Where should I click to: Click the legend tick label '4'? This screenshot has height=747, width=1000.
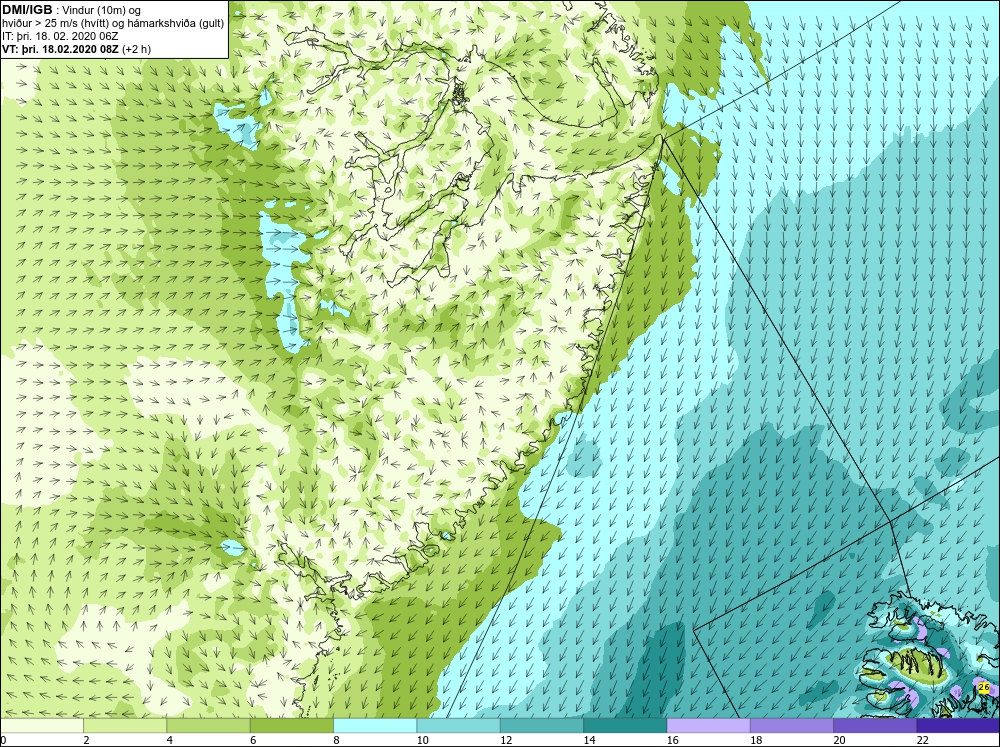(170, 740)
